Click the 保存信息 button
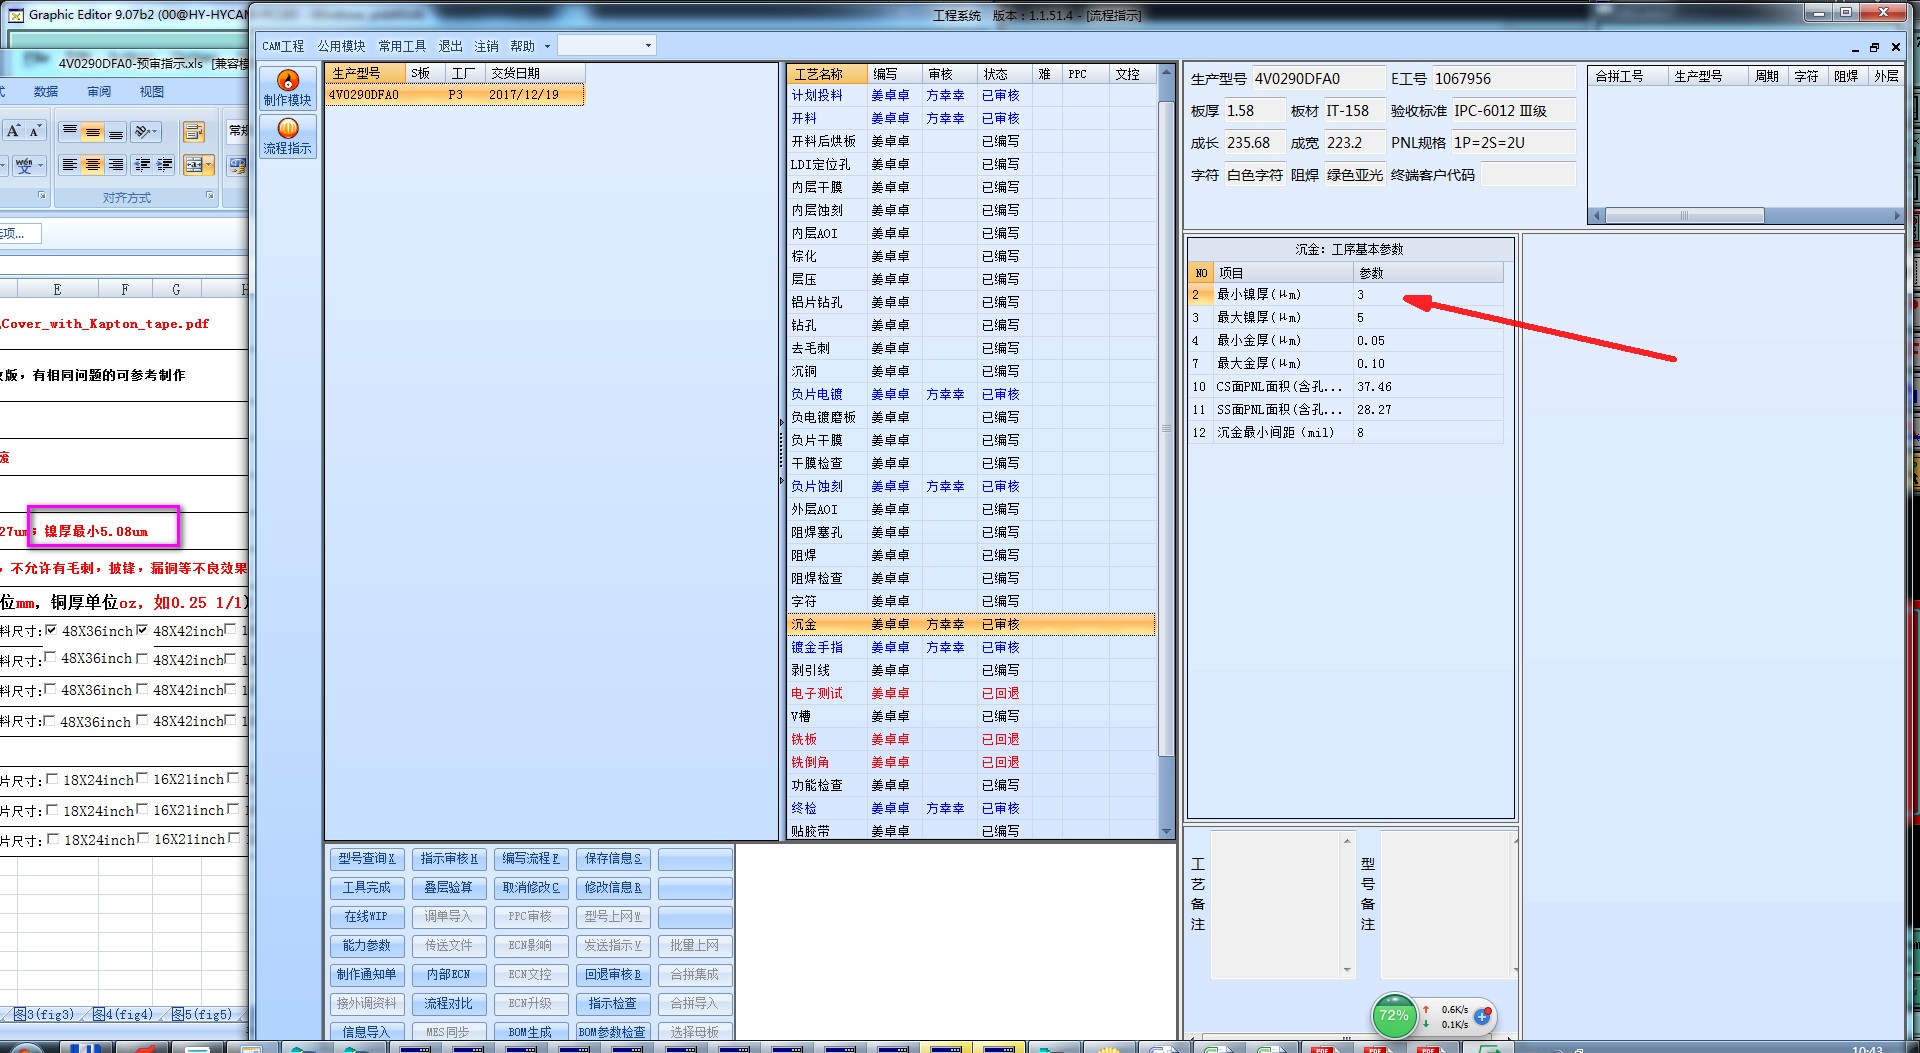The height and width of the screenshot is (1053, 1920). pos(614,858)
